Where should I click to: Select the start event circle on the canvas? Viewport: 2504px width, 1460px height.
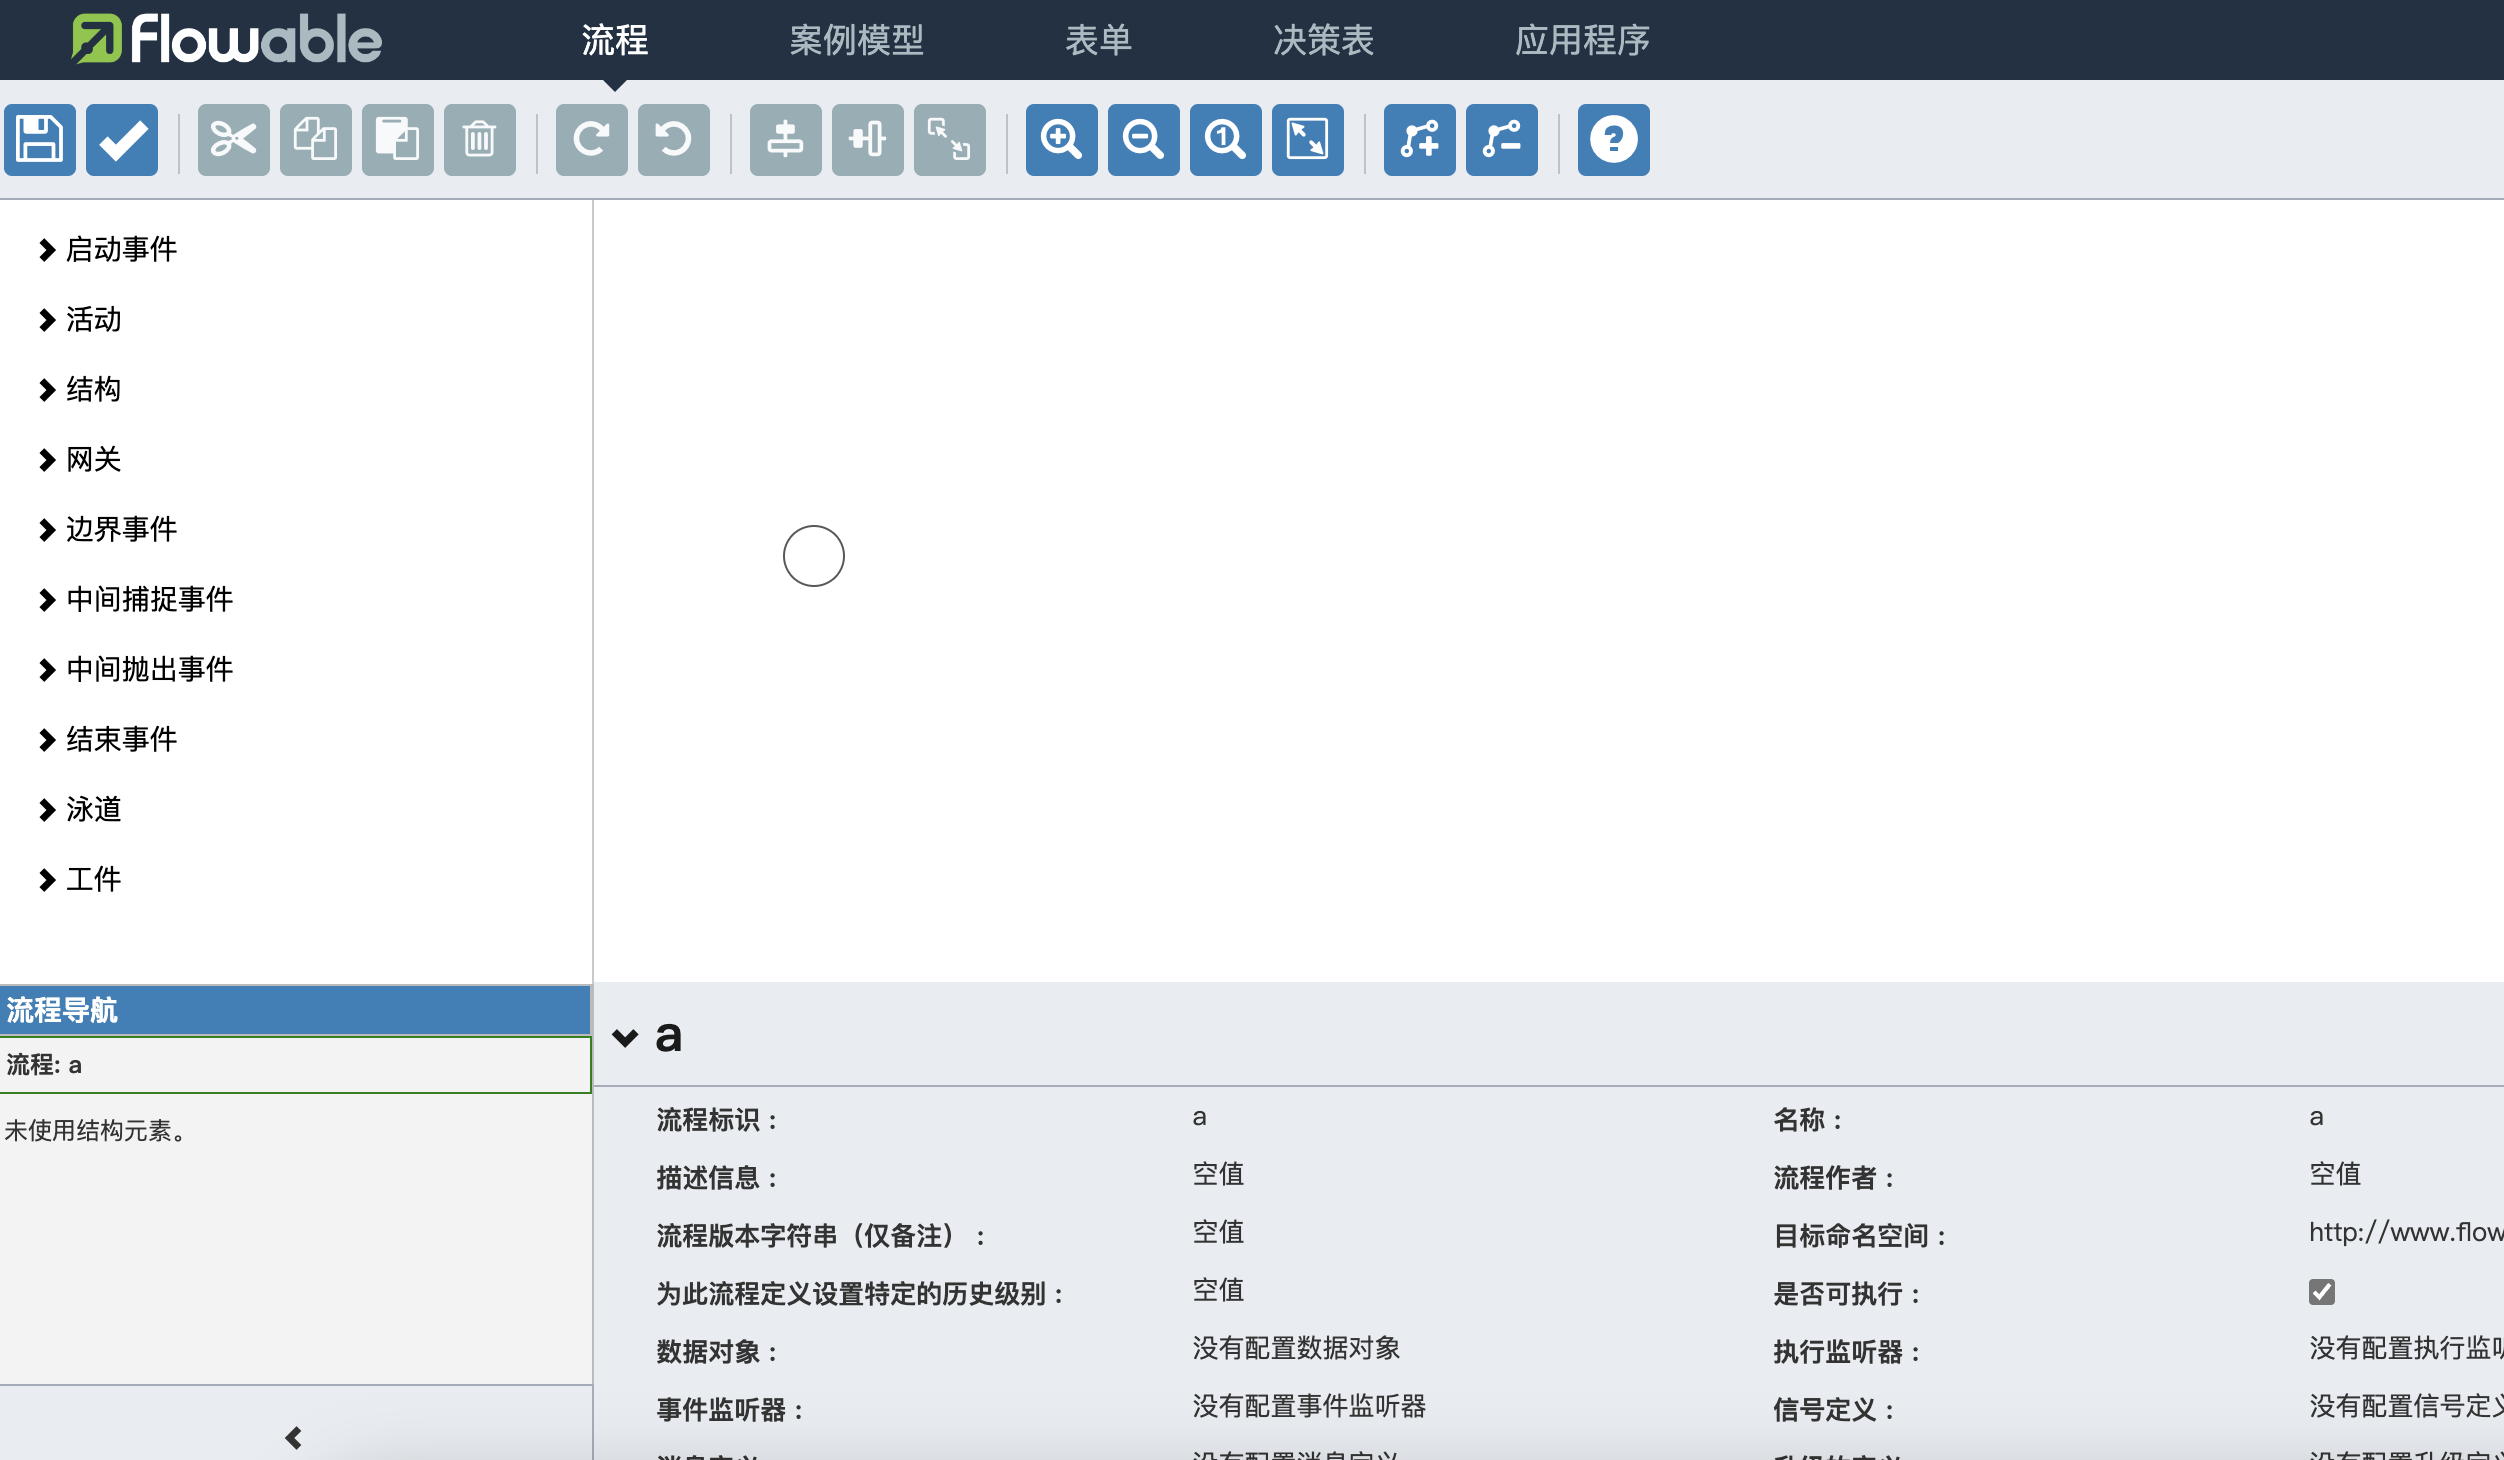814,555
